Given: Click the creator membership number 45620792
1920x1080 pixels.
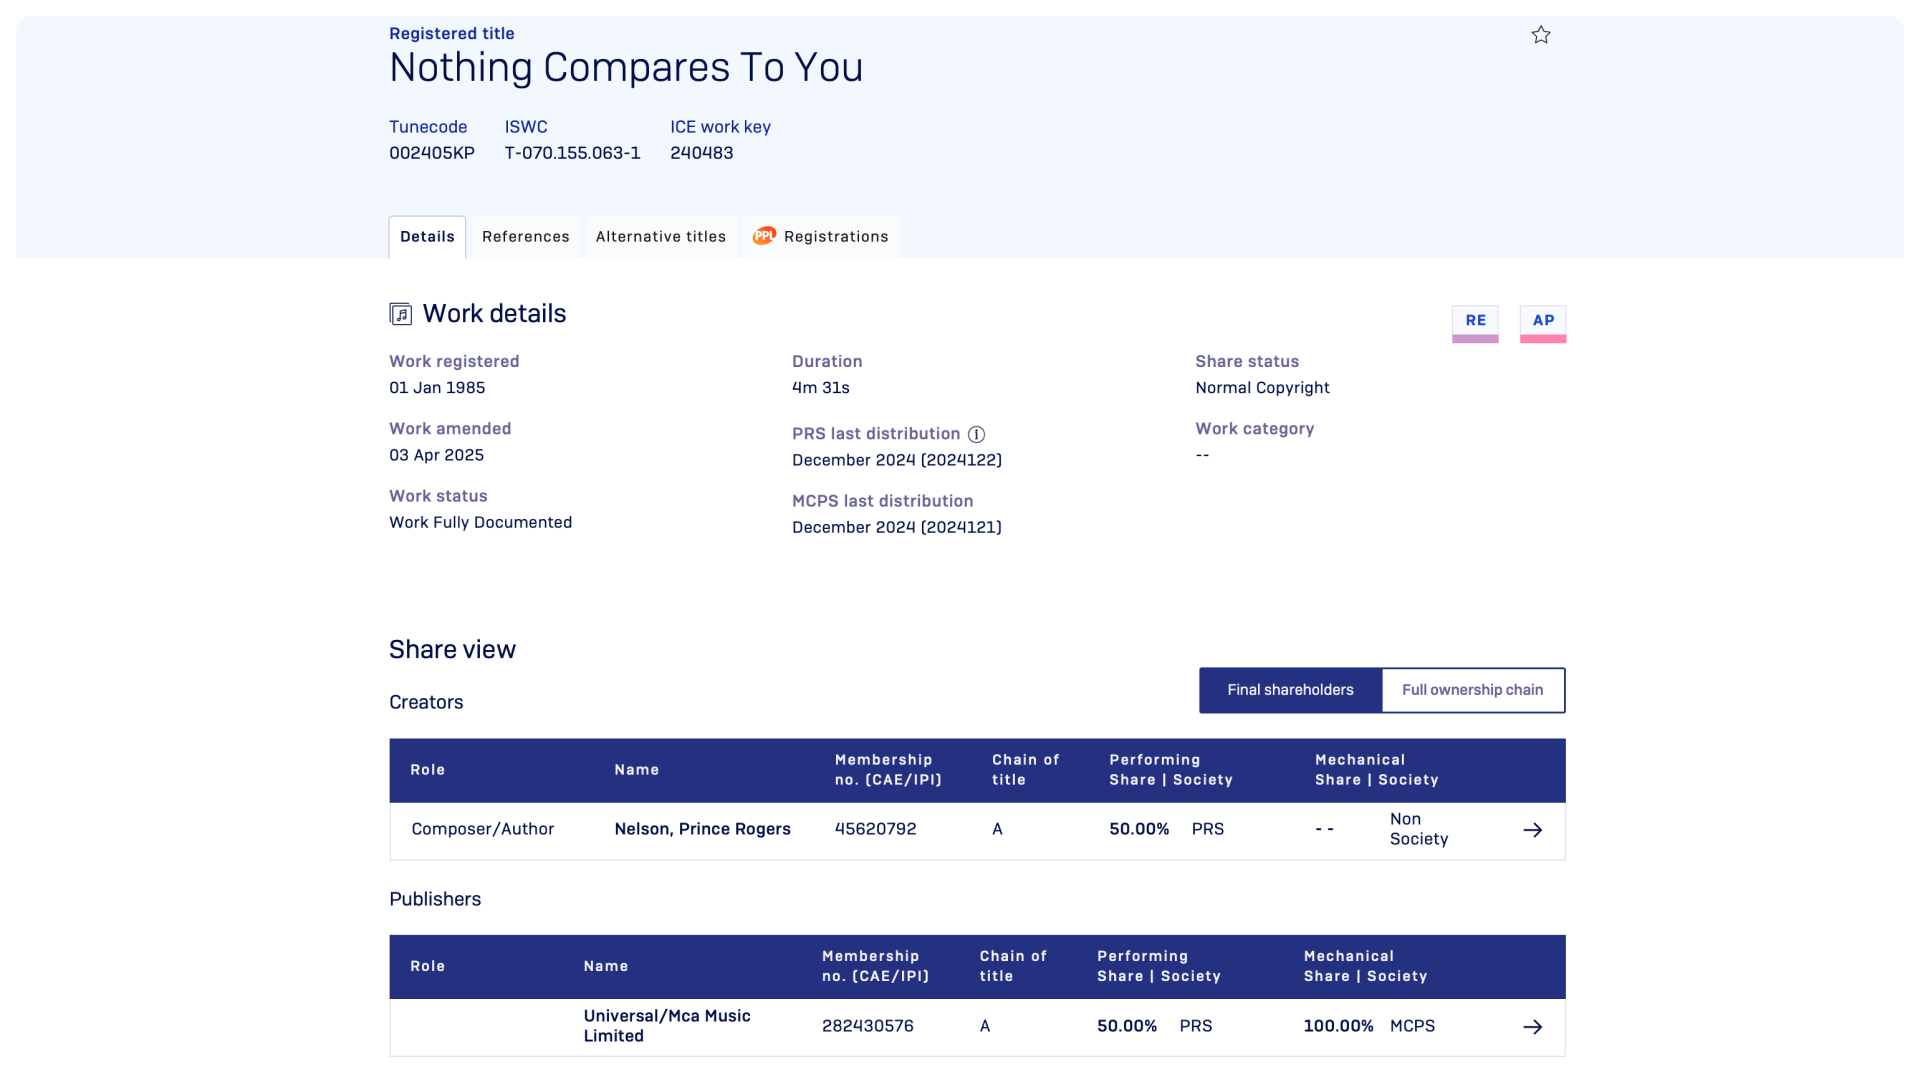Looking at the screenshot, I should [x=875, y=829].
